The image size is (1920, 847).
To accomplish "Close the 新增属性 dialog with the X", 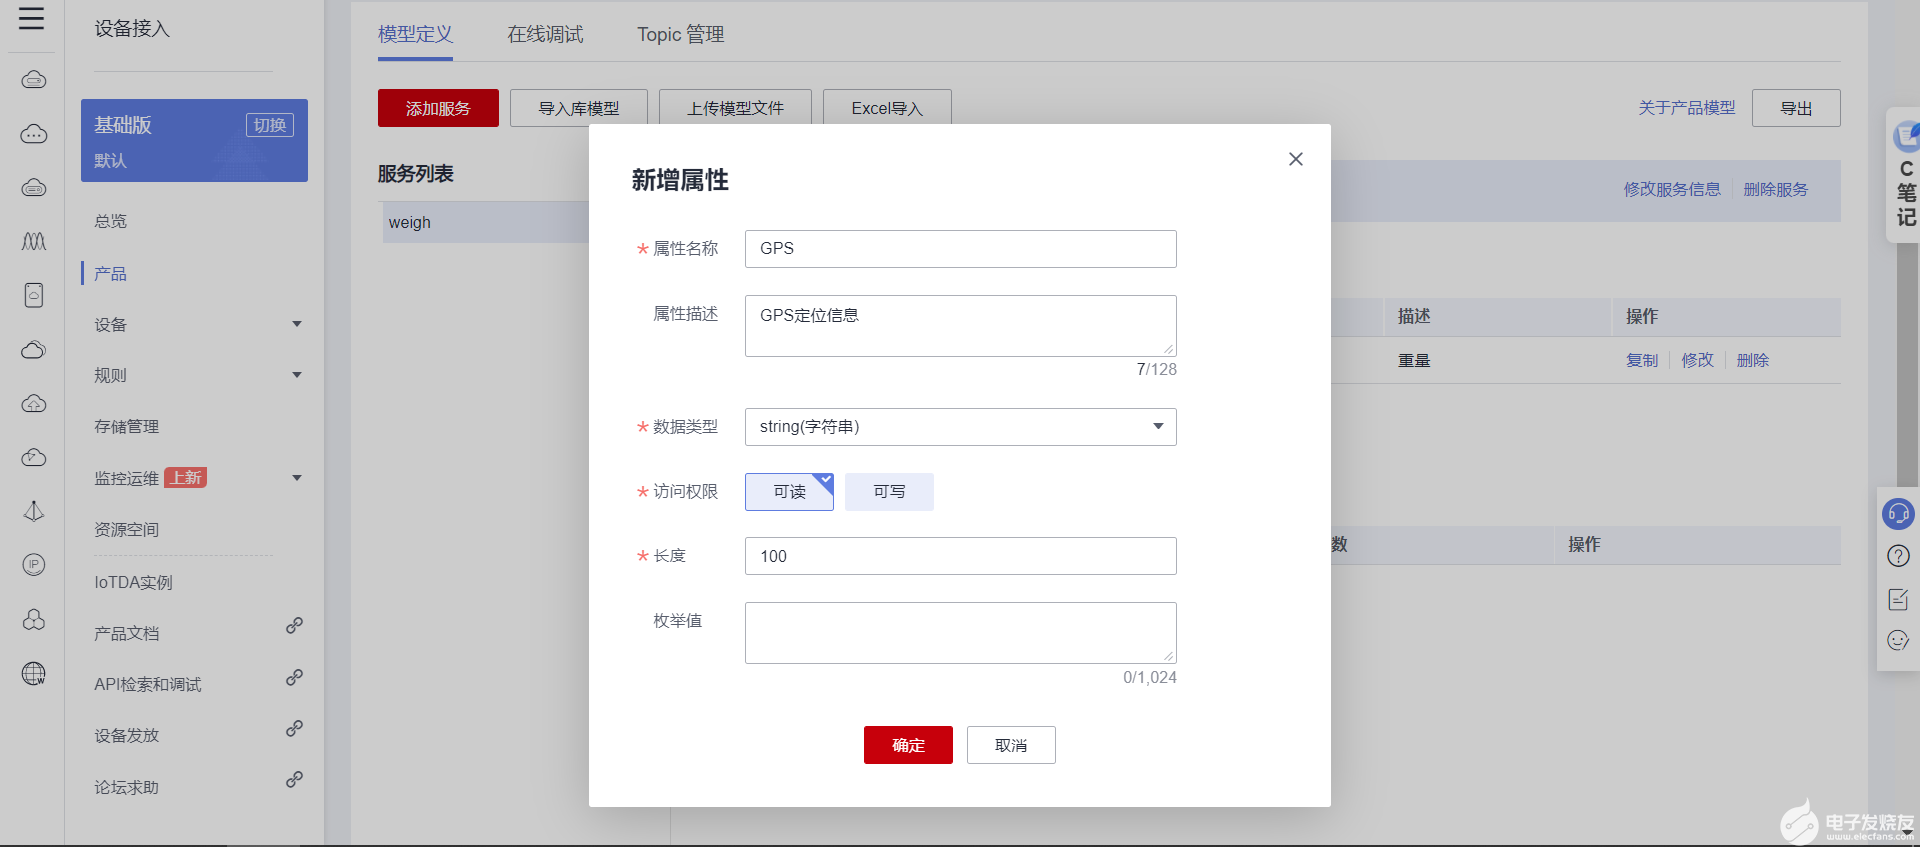I will [x=1296, y=159].
